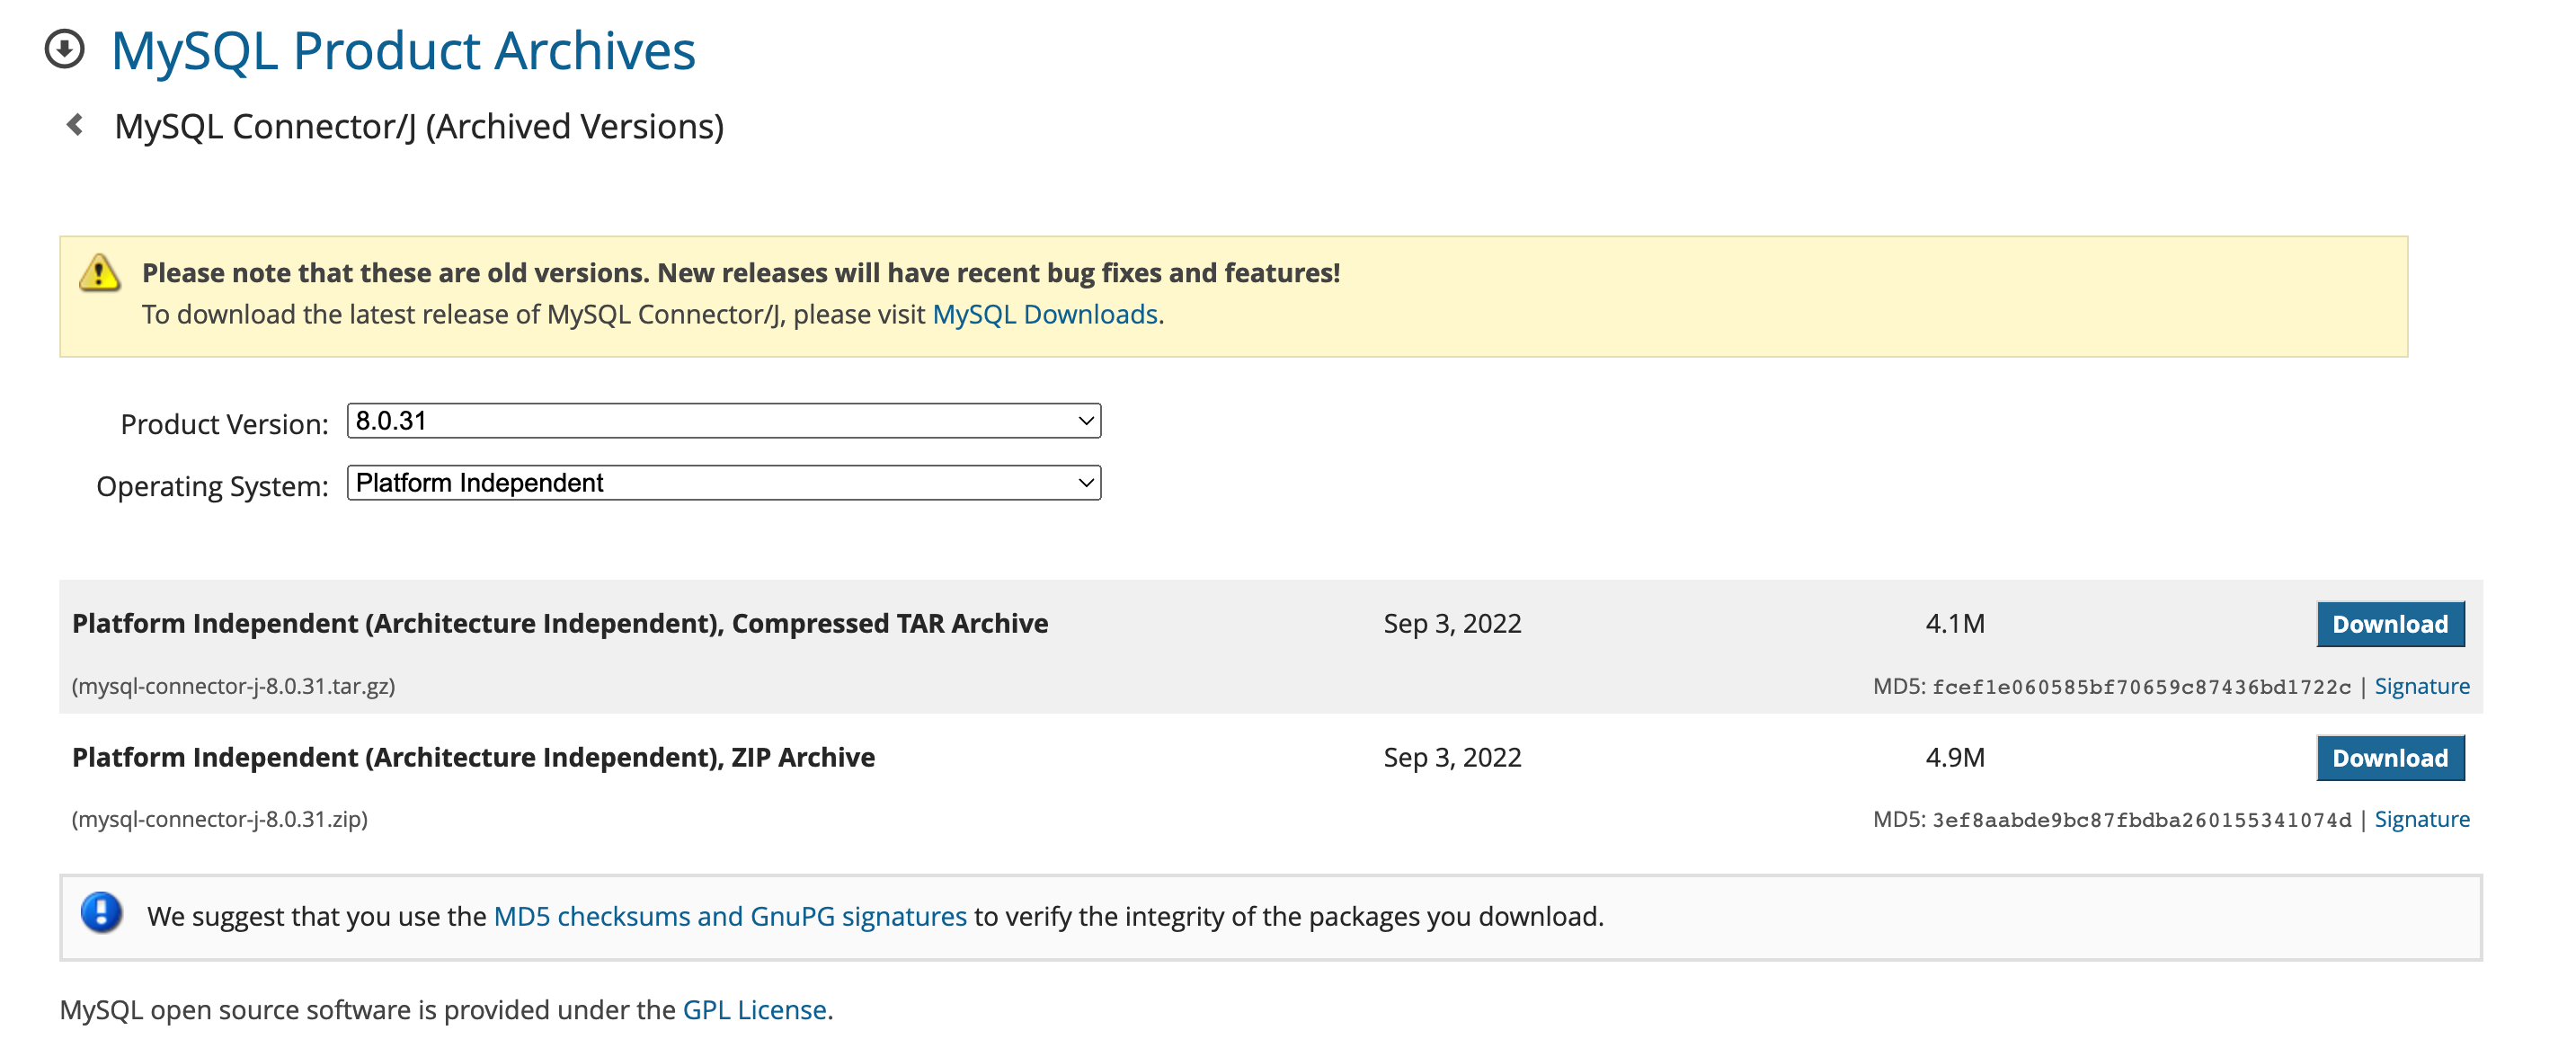This screenshot has width=2576, height=1048.
Task: Click the blue exclamation info icon
Action: tap(101, 913)
